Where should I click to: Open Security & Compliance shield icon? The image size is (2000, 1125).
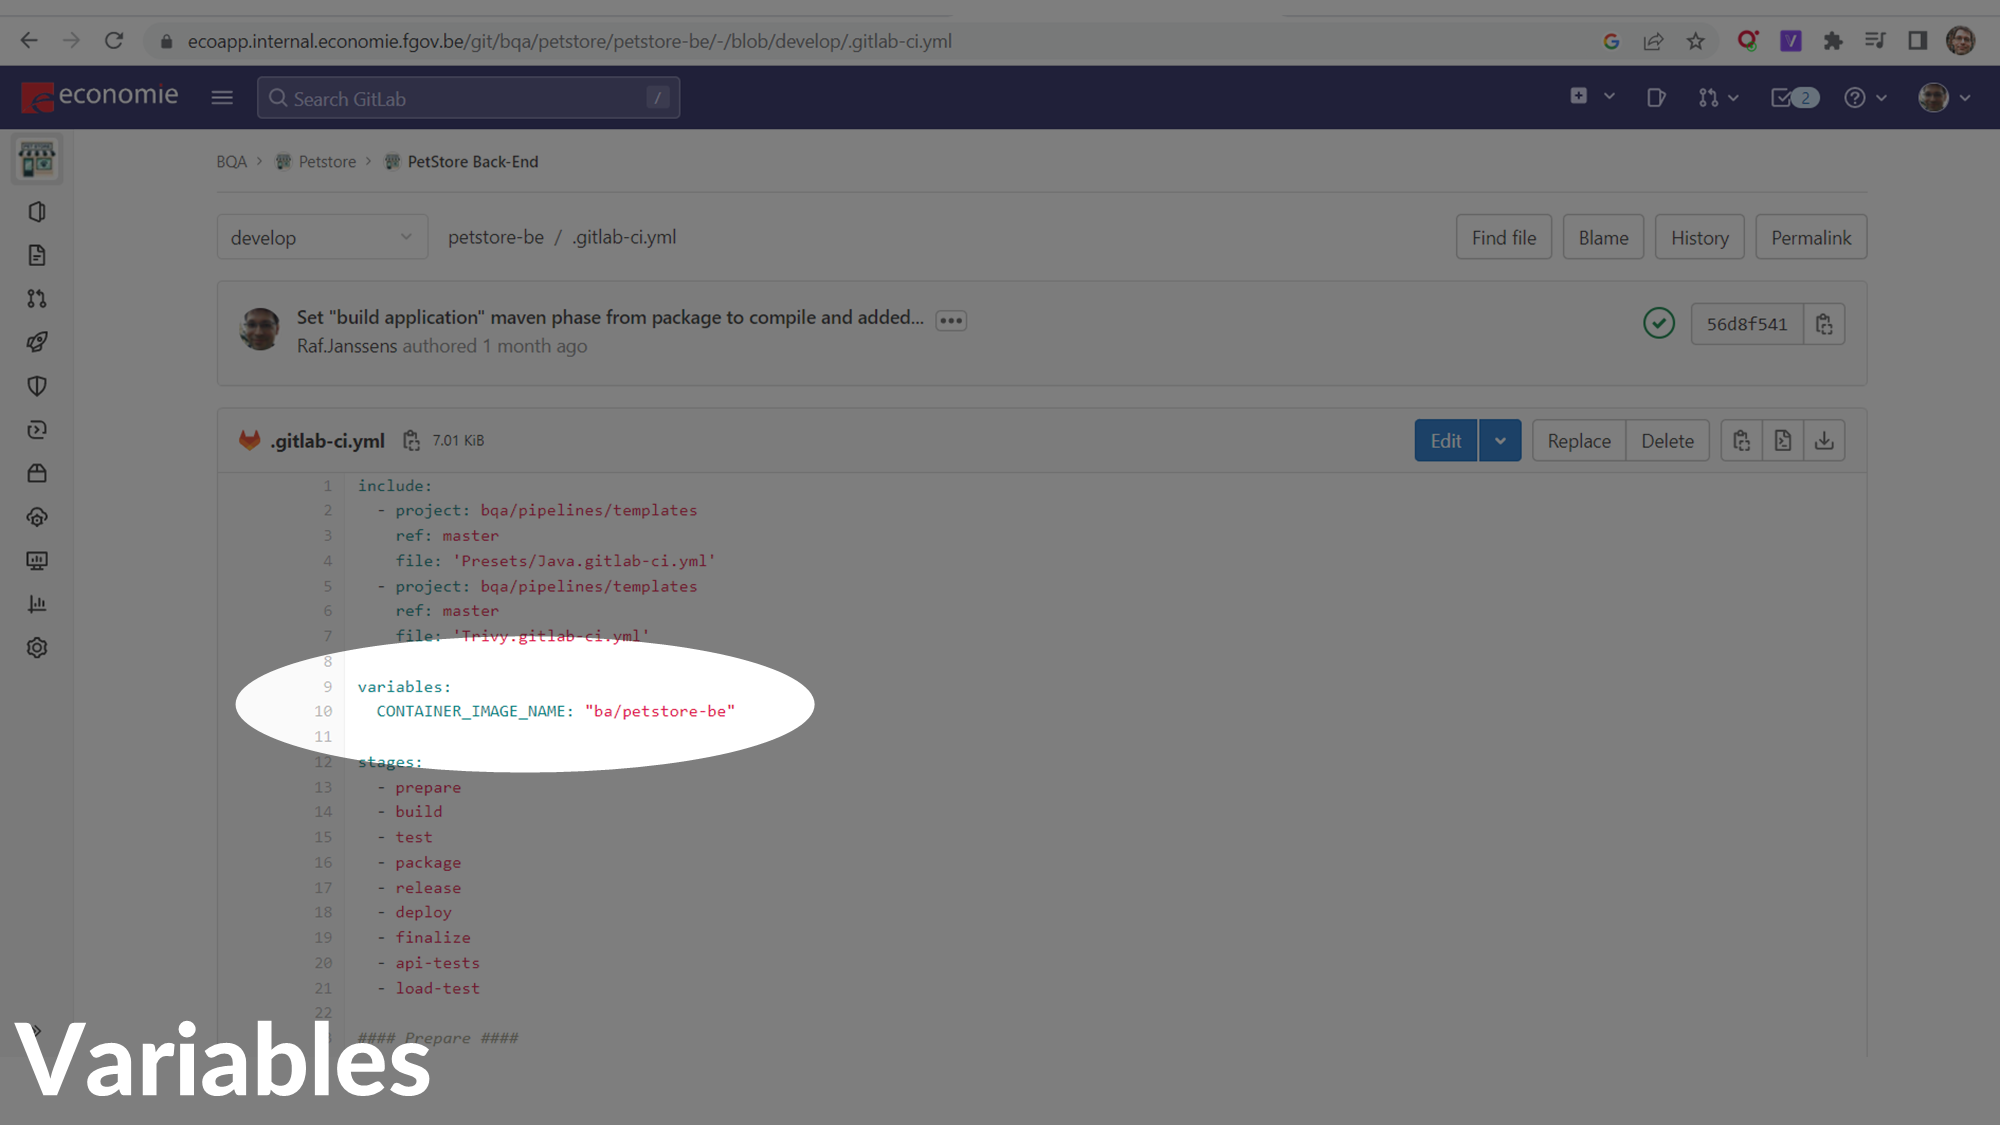coord(37,386)
